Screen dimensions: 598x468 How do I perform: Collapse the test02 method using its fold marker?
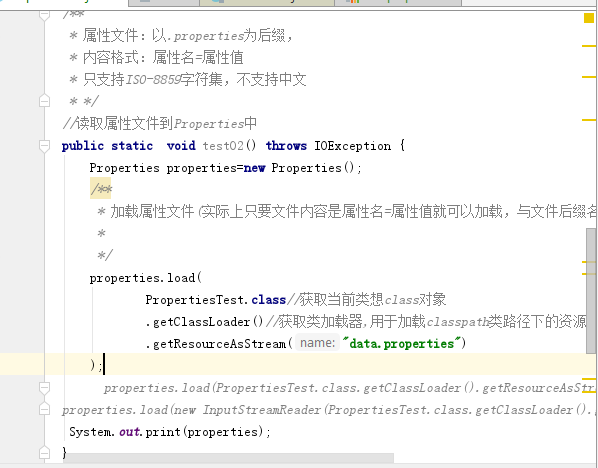tap(44, 146)
